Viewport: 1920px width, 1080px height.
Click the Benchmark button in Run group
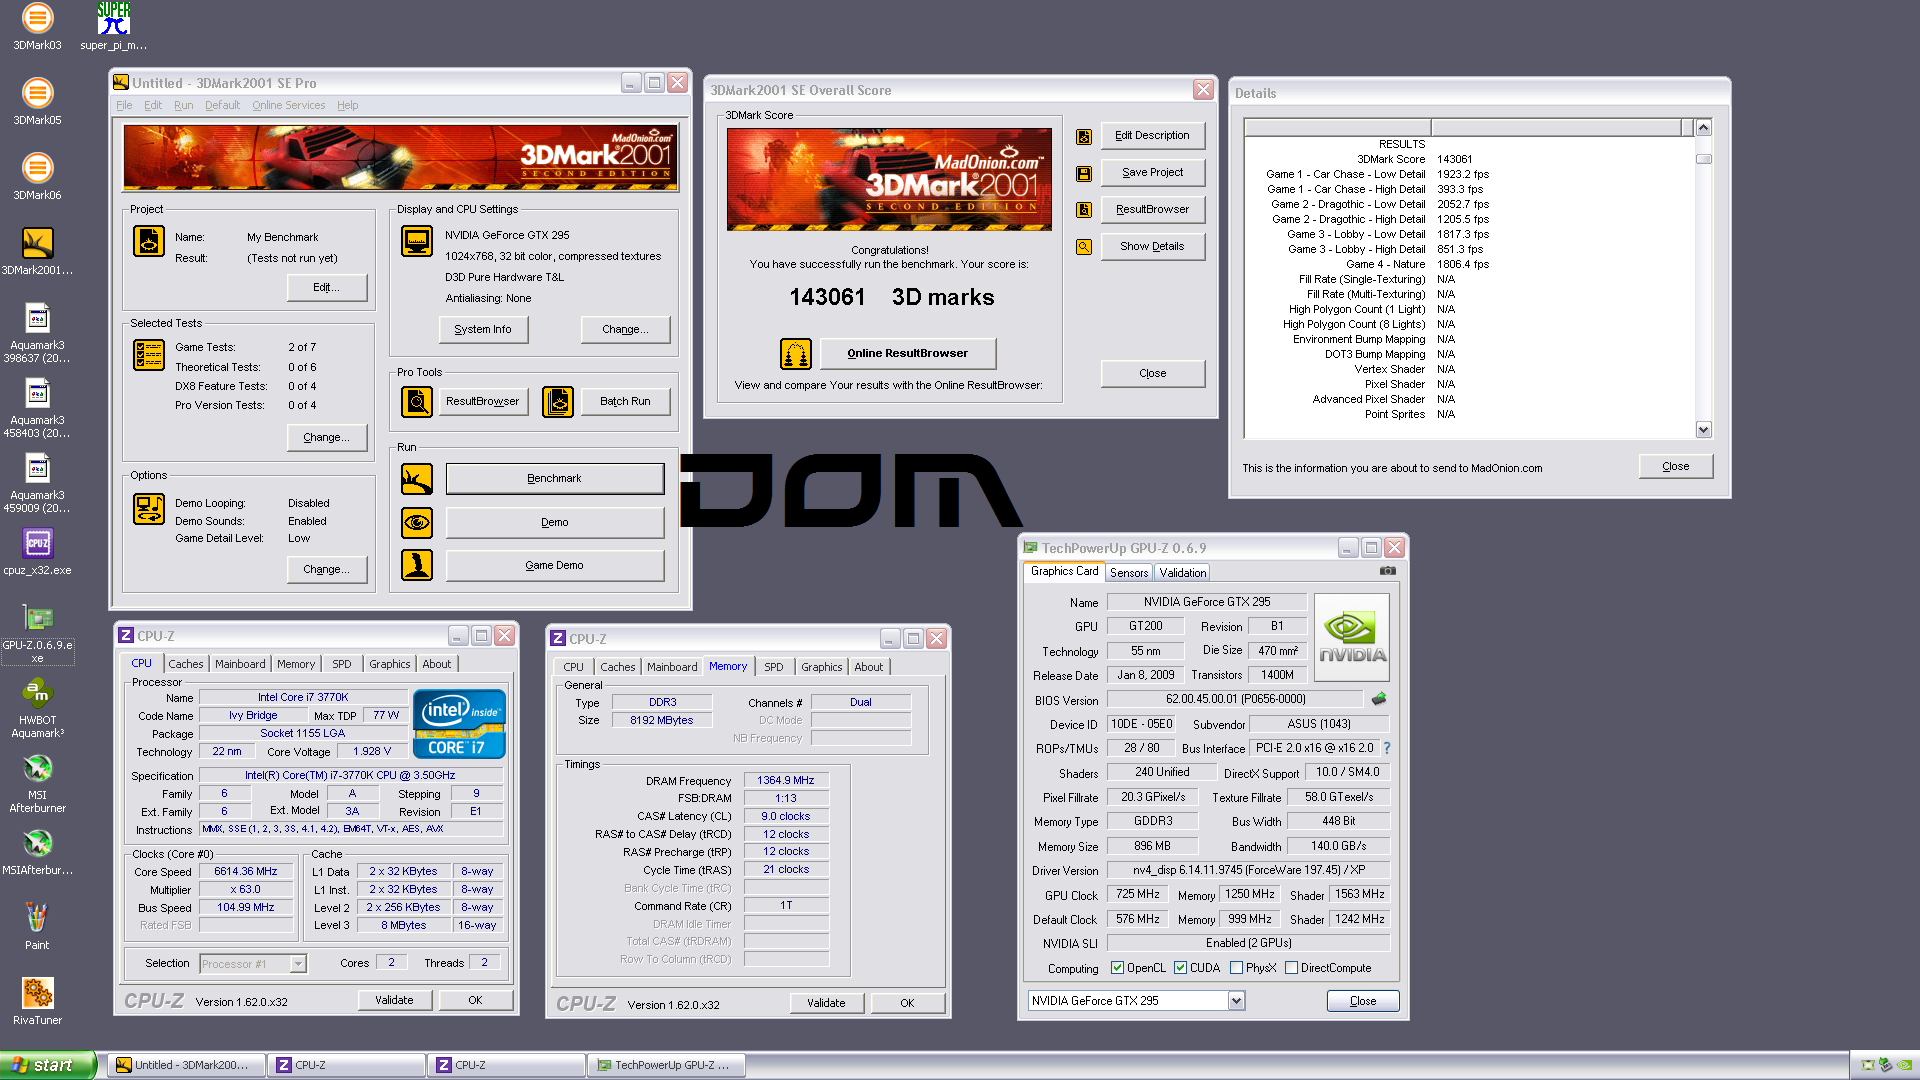click(x=554, y=478)
